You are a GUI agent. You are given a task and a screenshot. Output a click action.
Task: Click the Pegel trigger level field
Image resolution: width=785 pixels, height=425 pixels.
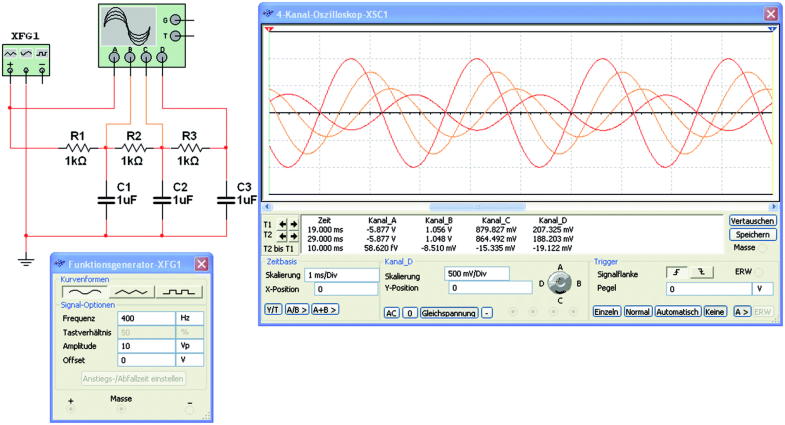coord(709,289)
